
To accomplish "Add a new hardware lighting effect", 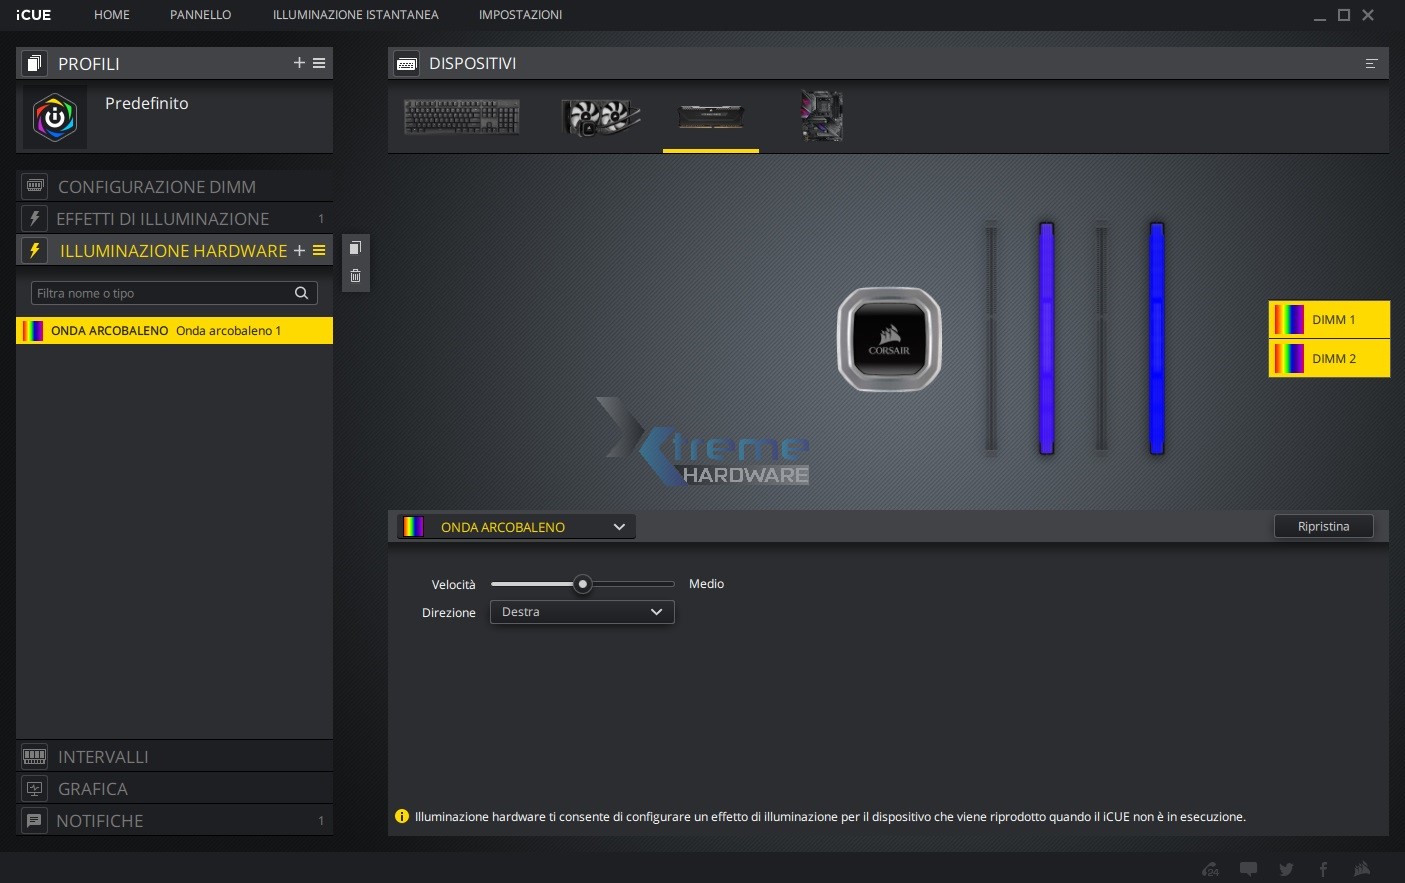I will click(299, 251).
